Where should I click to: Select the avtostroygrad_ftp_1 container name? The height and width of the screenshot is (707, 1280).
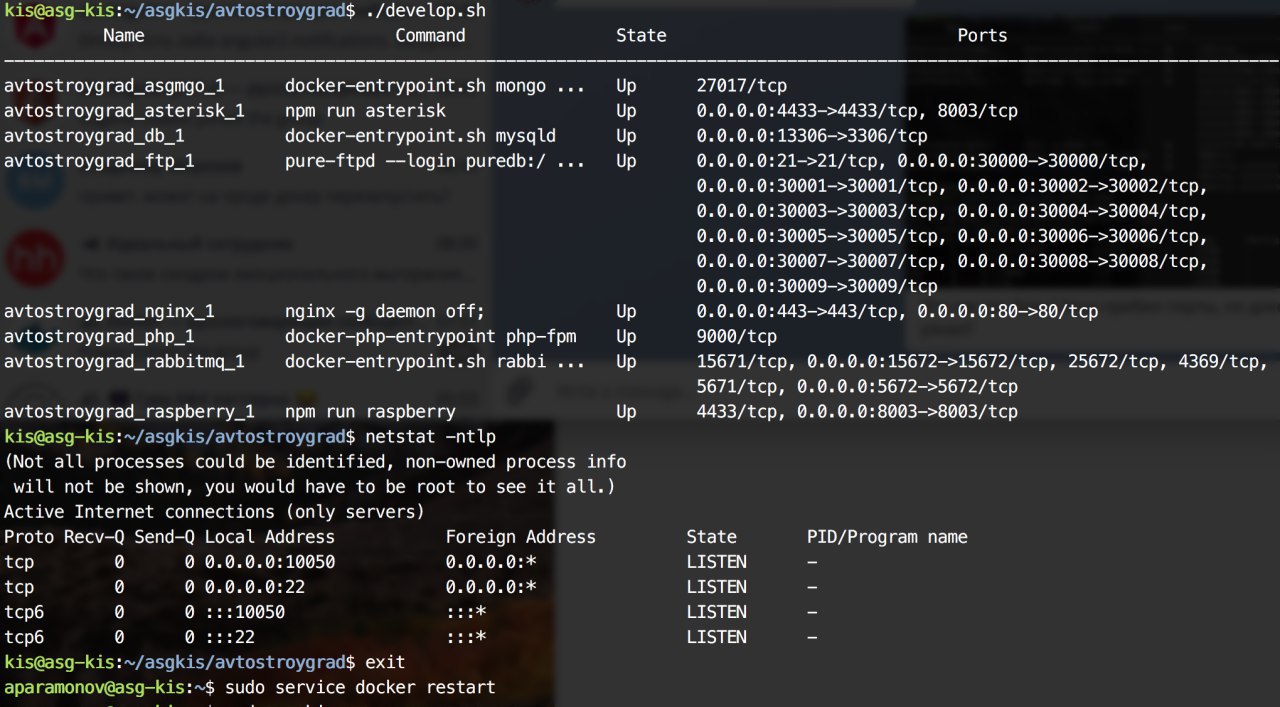tap(99, 161)
